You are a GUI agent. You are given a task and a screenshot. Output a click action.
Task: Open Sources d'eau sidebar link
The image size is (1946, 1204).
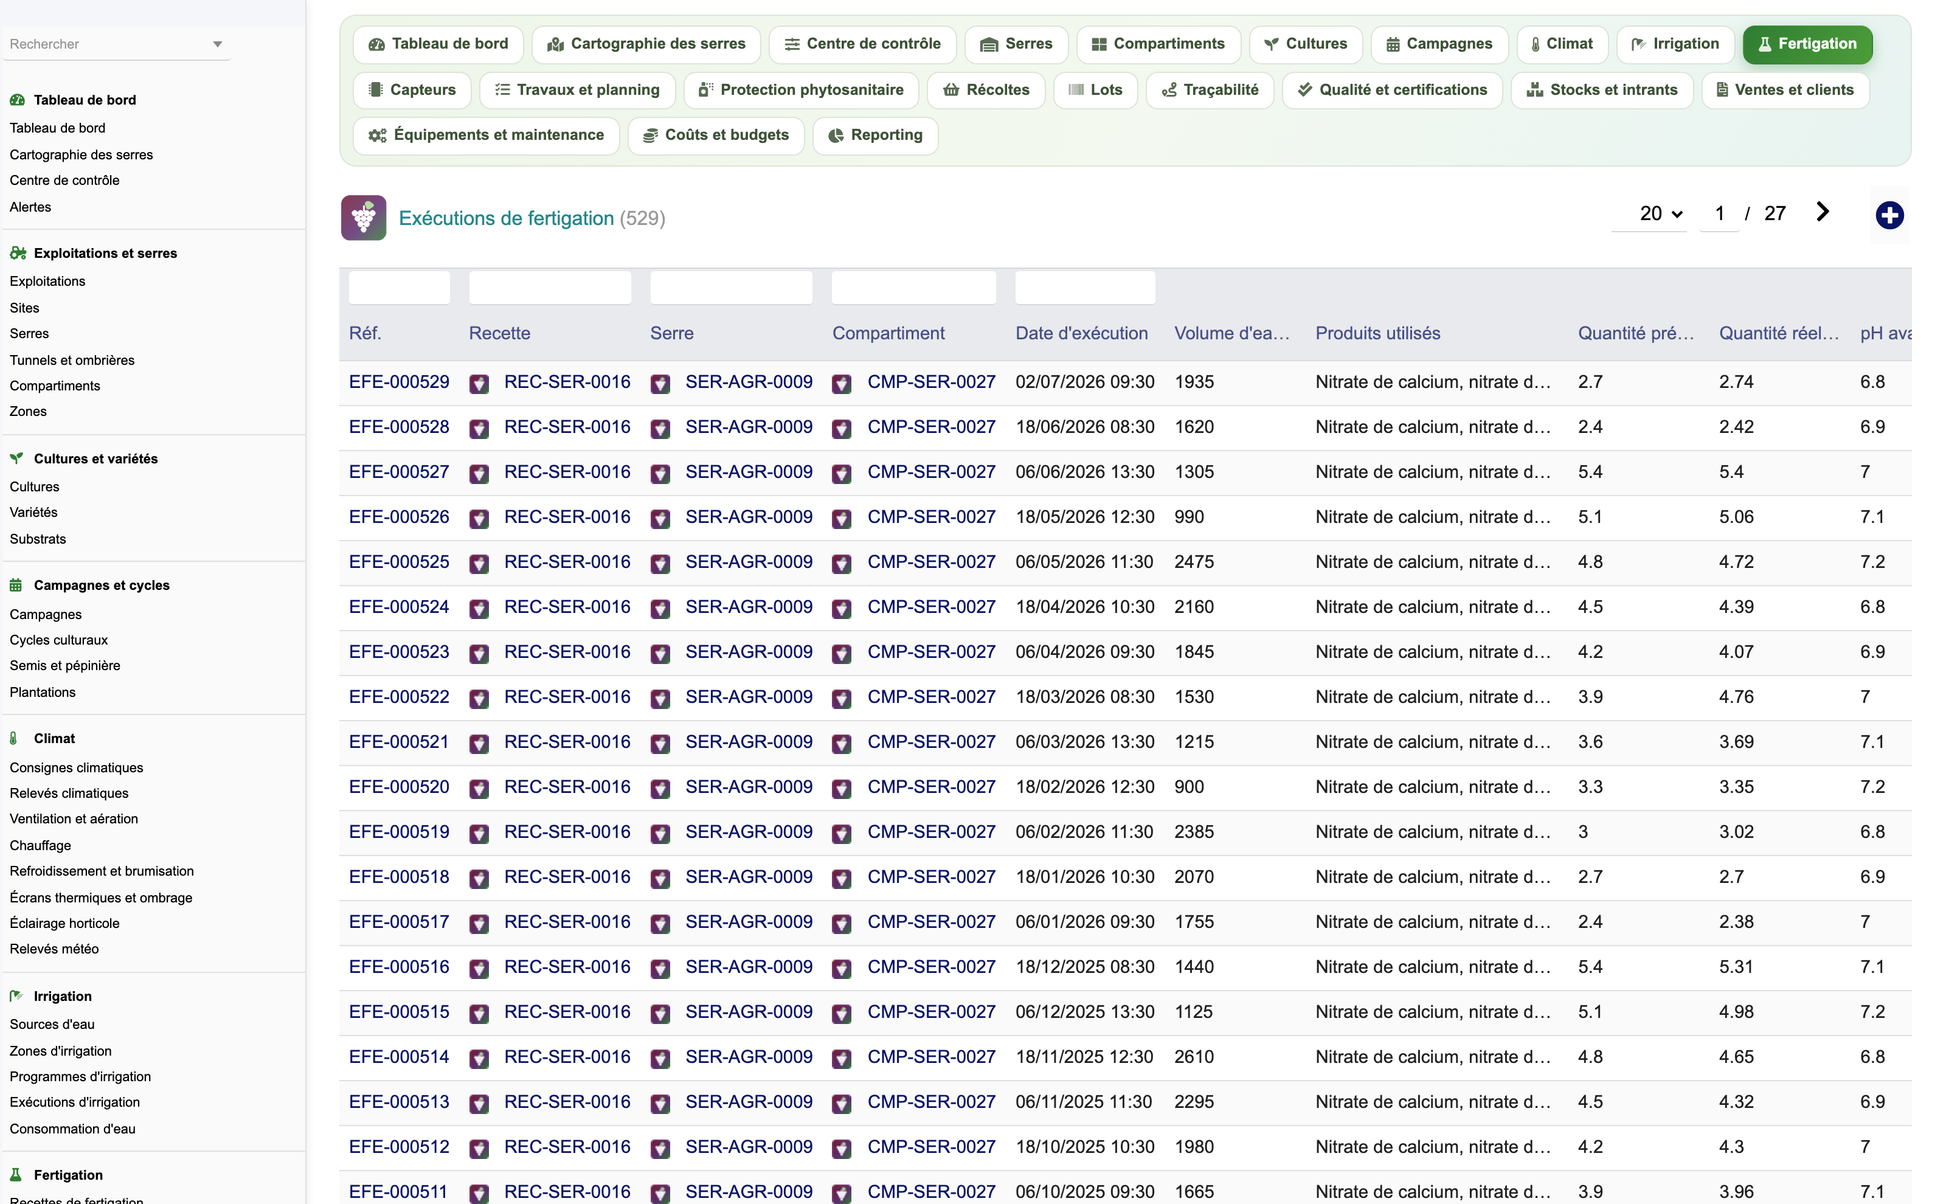click(52, 1024)
